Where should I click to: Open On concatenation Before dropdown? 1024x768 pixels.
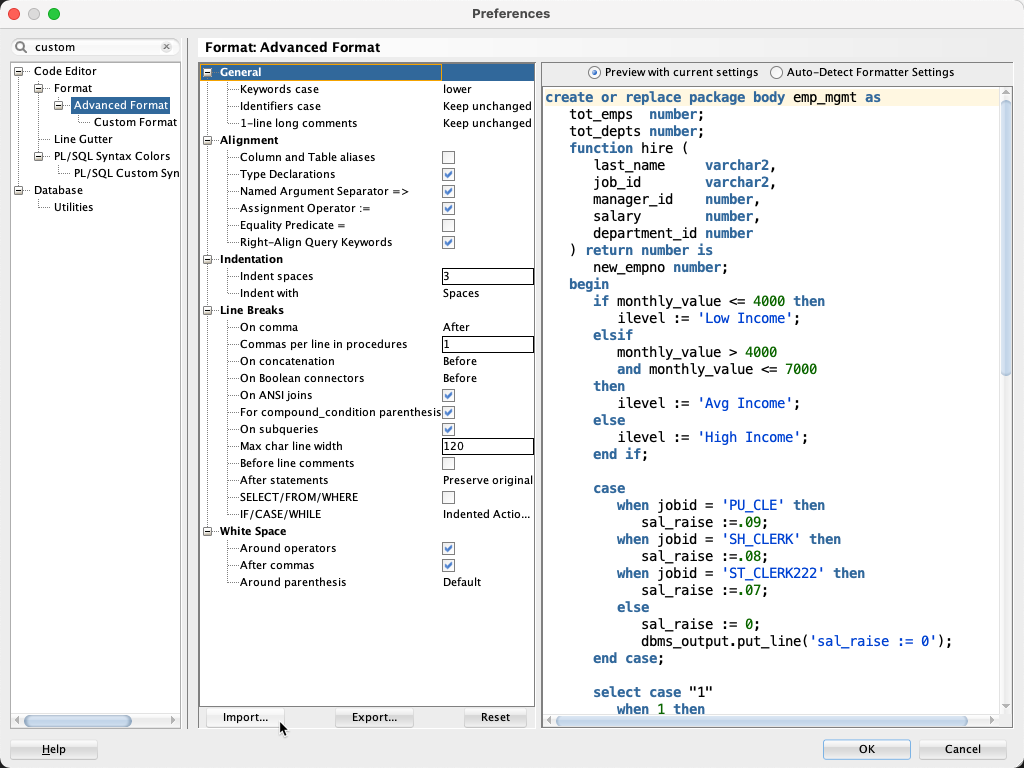click(487, 361)
